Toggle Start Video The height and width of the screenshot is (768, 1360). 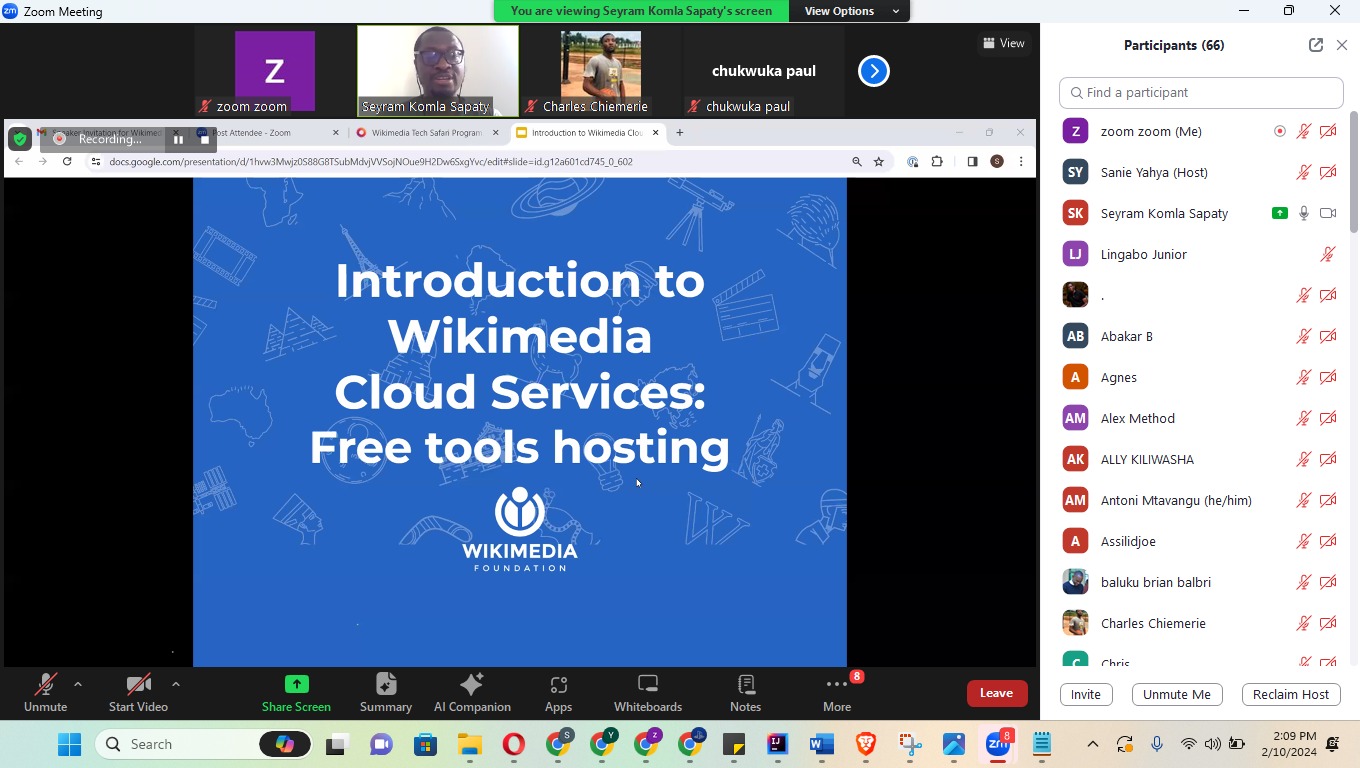[x=138, y=693]
